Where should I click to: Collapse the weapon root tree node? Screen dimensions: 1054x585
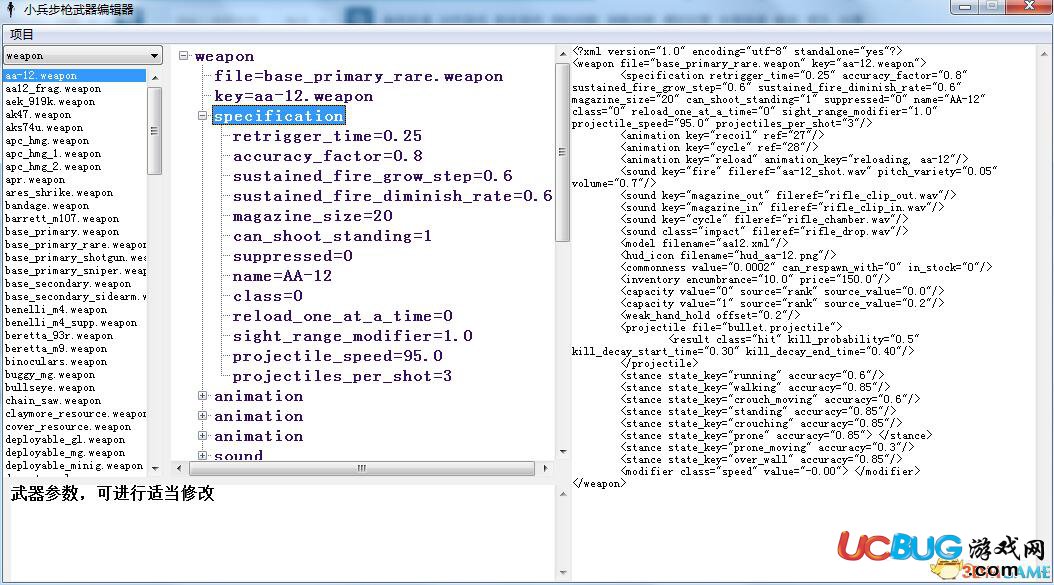click(184, 56)
